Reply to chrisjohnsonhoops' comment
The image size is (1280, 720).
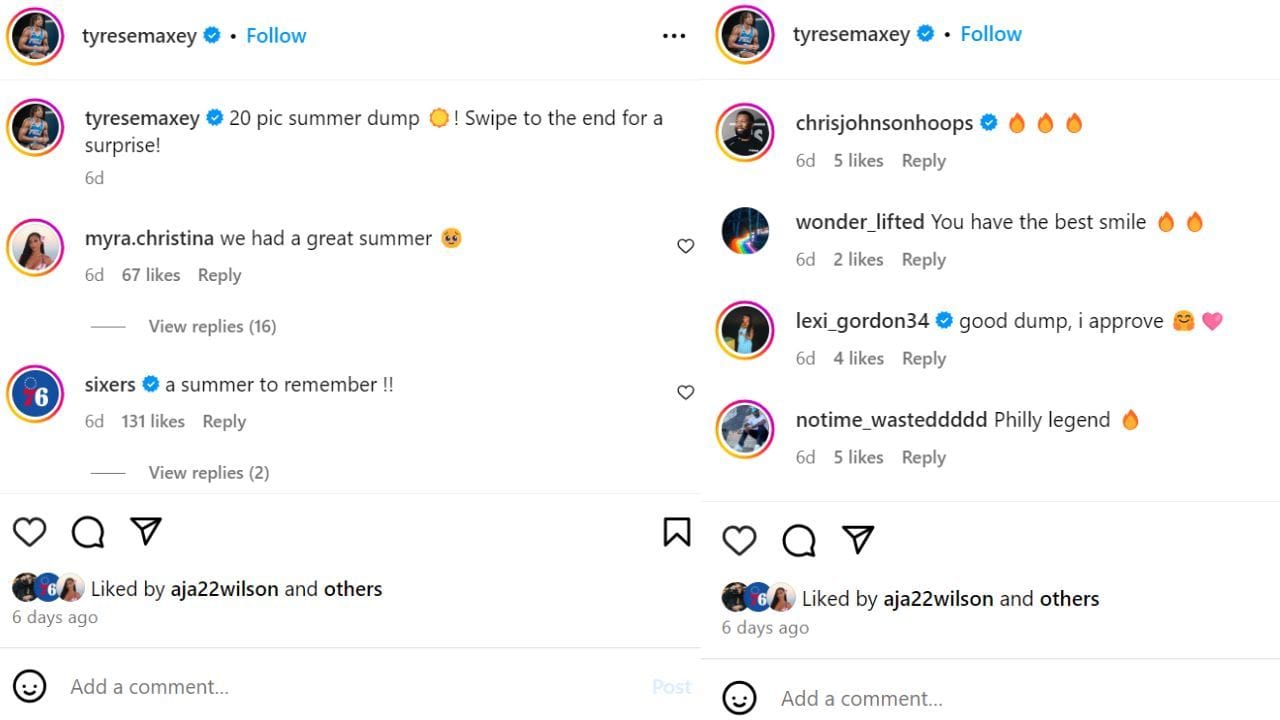[923, 160]
